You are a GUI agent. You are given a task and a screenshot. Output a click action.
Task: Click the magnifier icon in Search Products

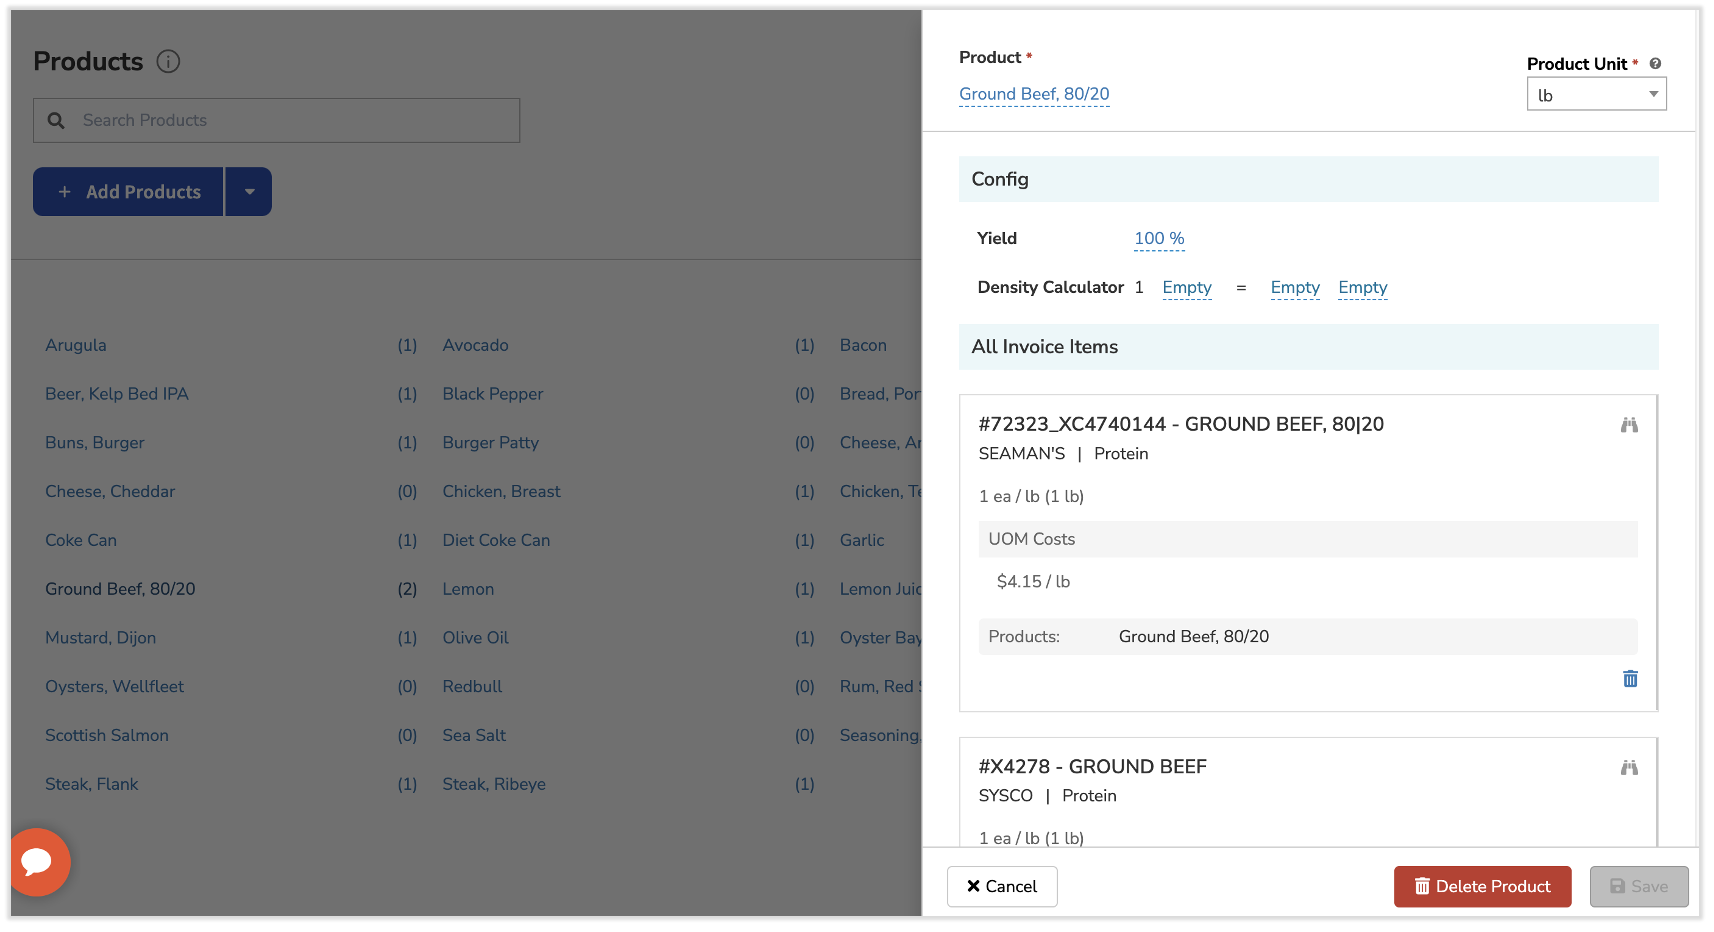[x=56, y=120]
